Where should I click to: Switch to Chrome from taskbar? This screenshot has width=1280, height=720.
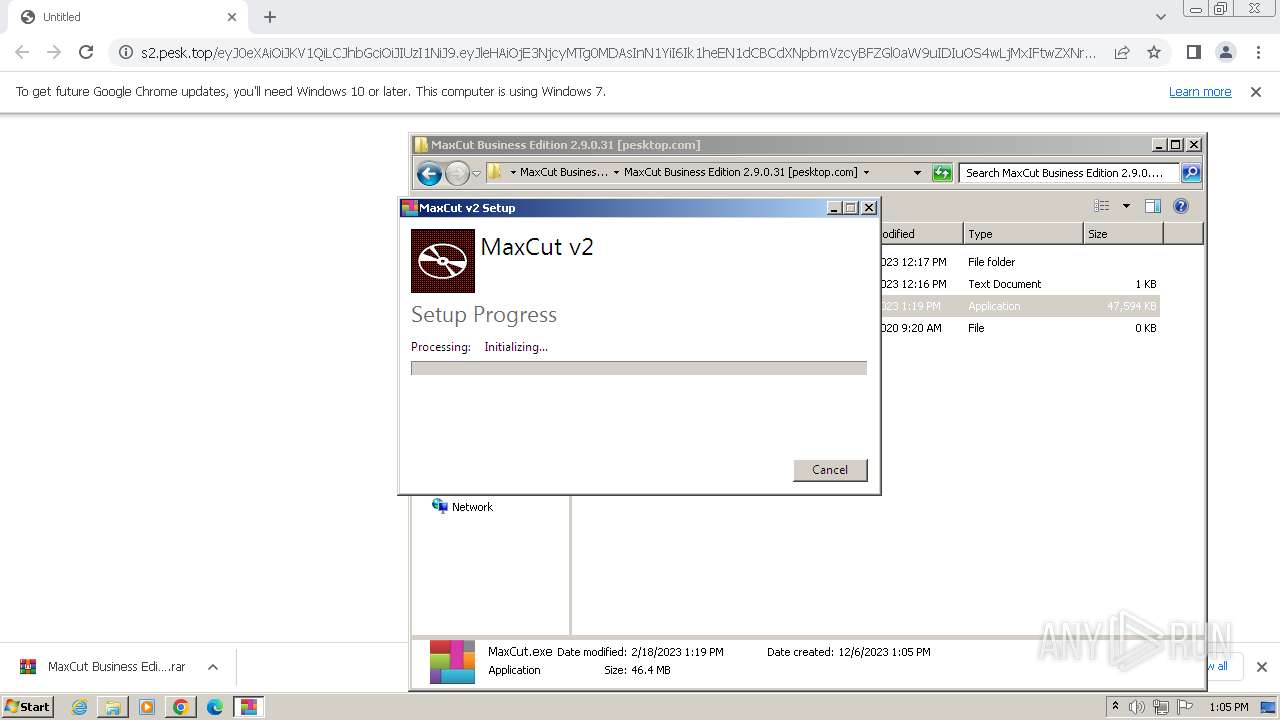tap(181, 707)
